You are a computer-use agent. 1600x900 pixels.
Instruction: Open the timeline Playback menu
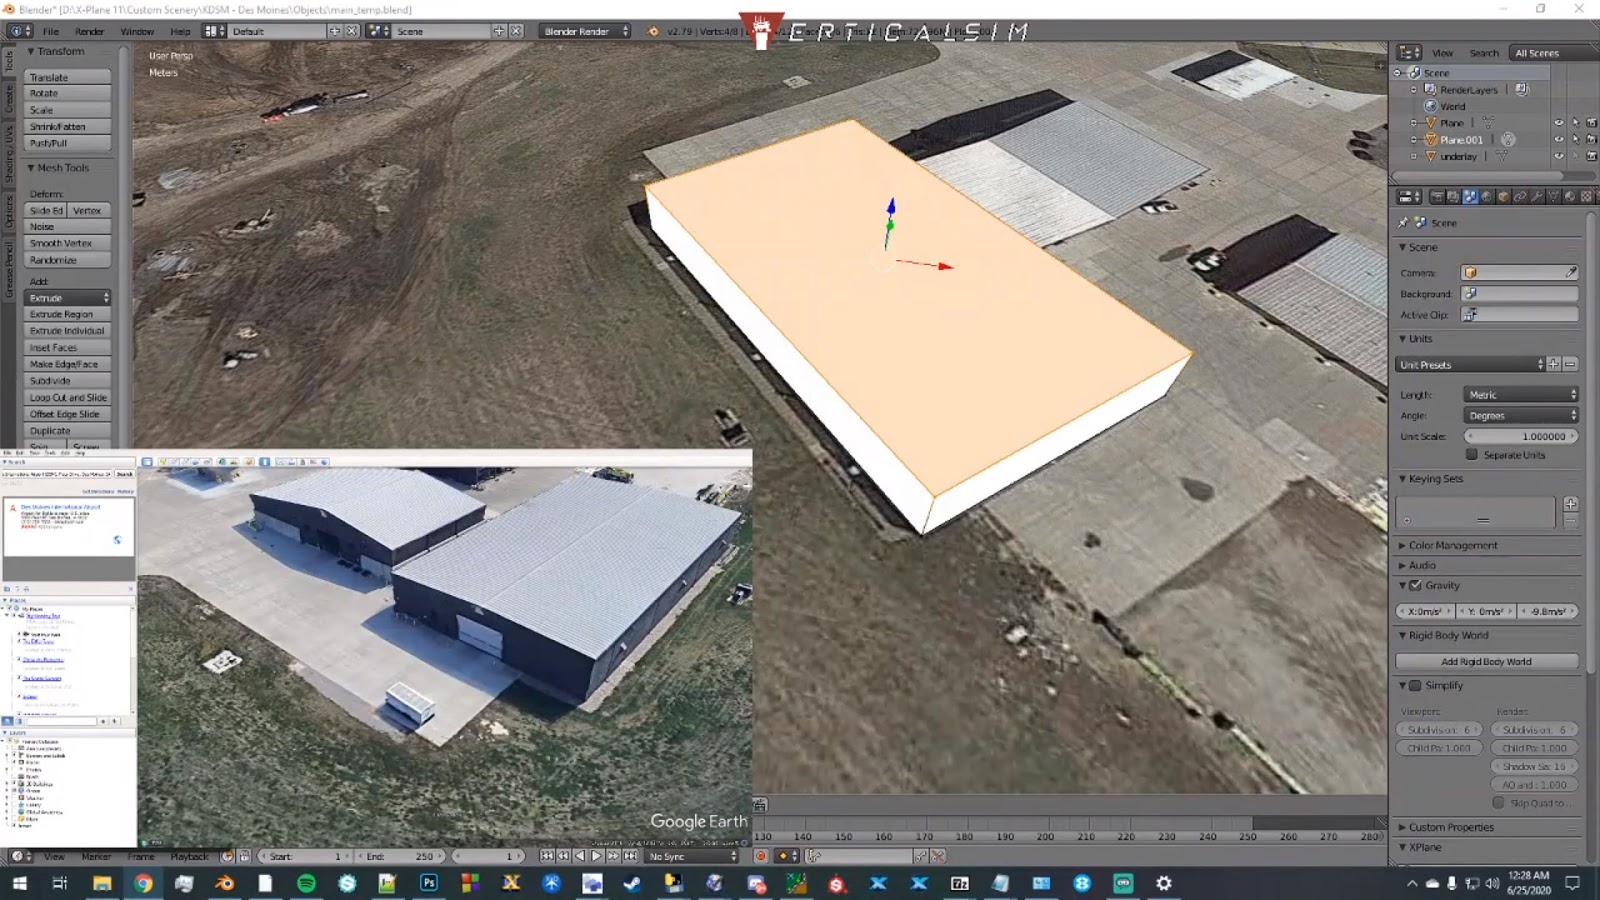coord(189,856)
